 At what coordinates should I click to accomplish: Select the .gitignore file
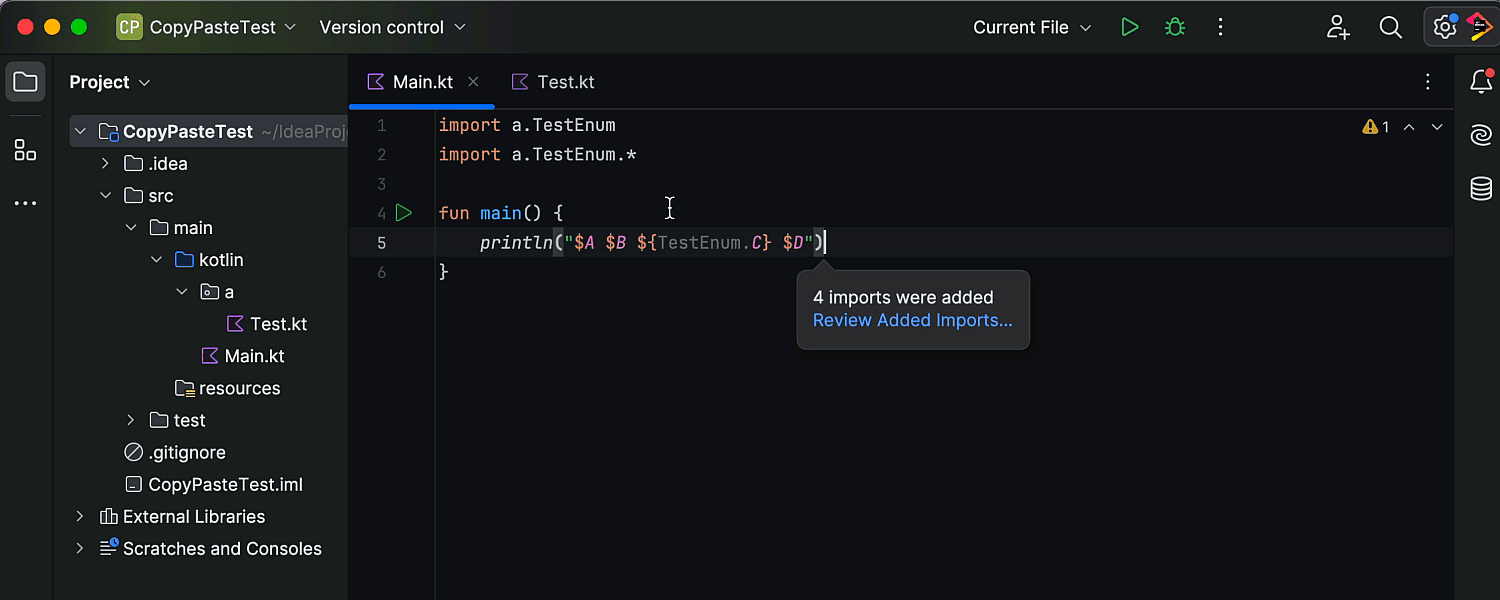[x=175, y=452]
